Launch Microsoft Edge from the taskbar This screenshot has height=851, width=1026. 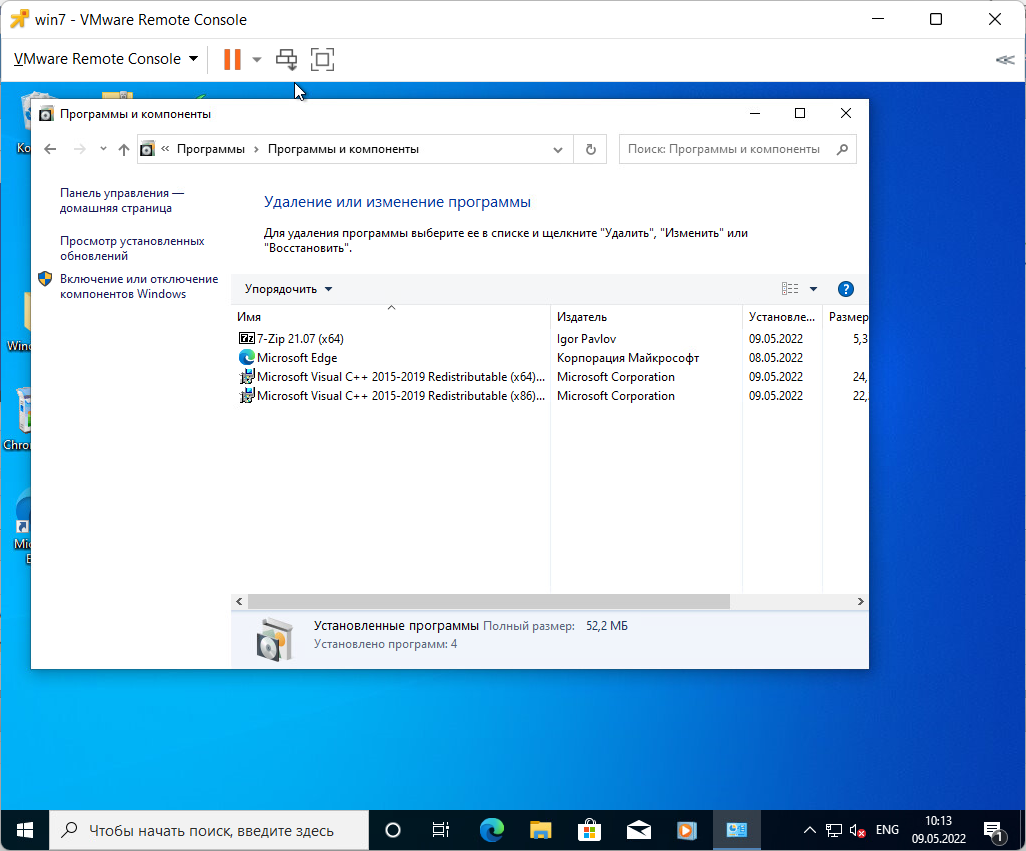492,831
